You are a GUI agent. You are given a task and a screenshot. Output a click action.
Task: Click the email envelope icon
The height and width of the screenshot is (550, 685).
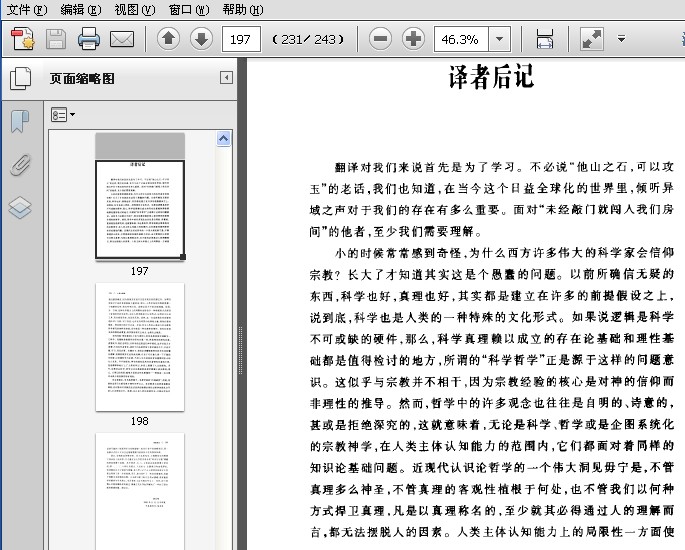tap(122, 39)
